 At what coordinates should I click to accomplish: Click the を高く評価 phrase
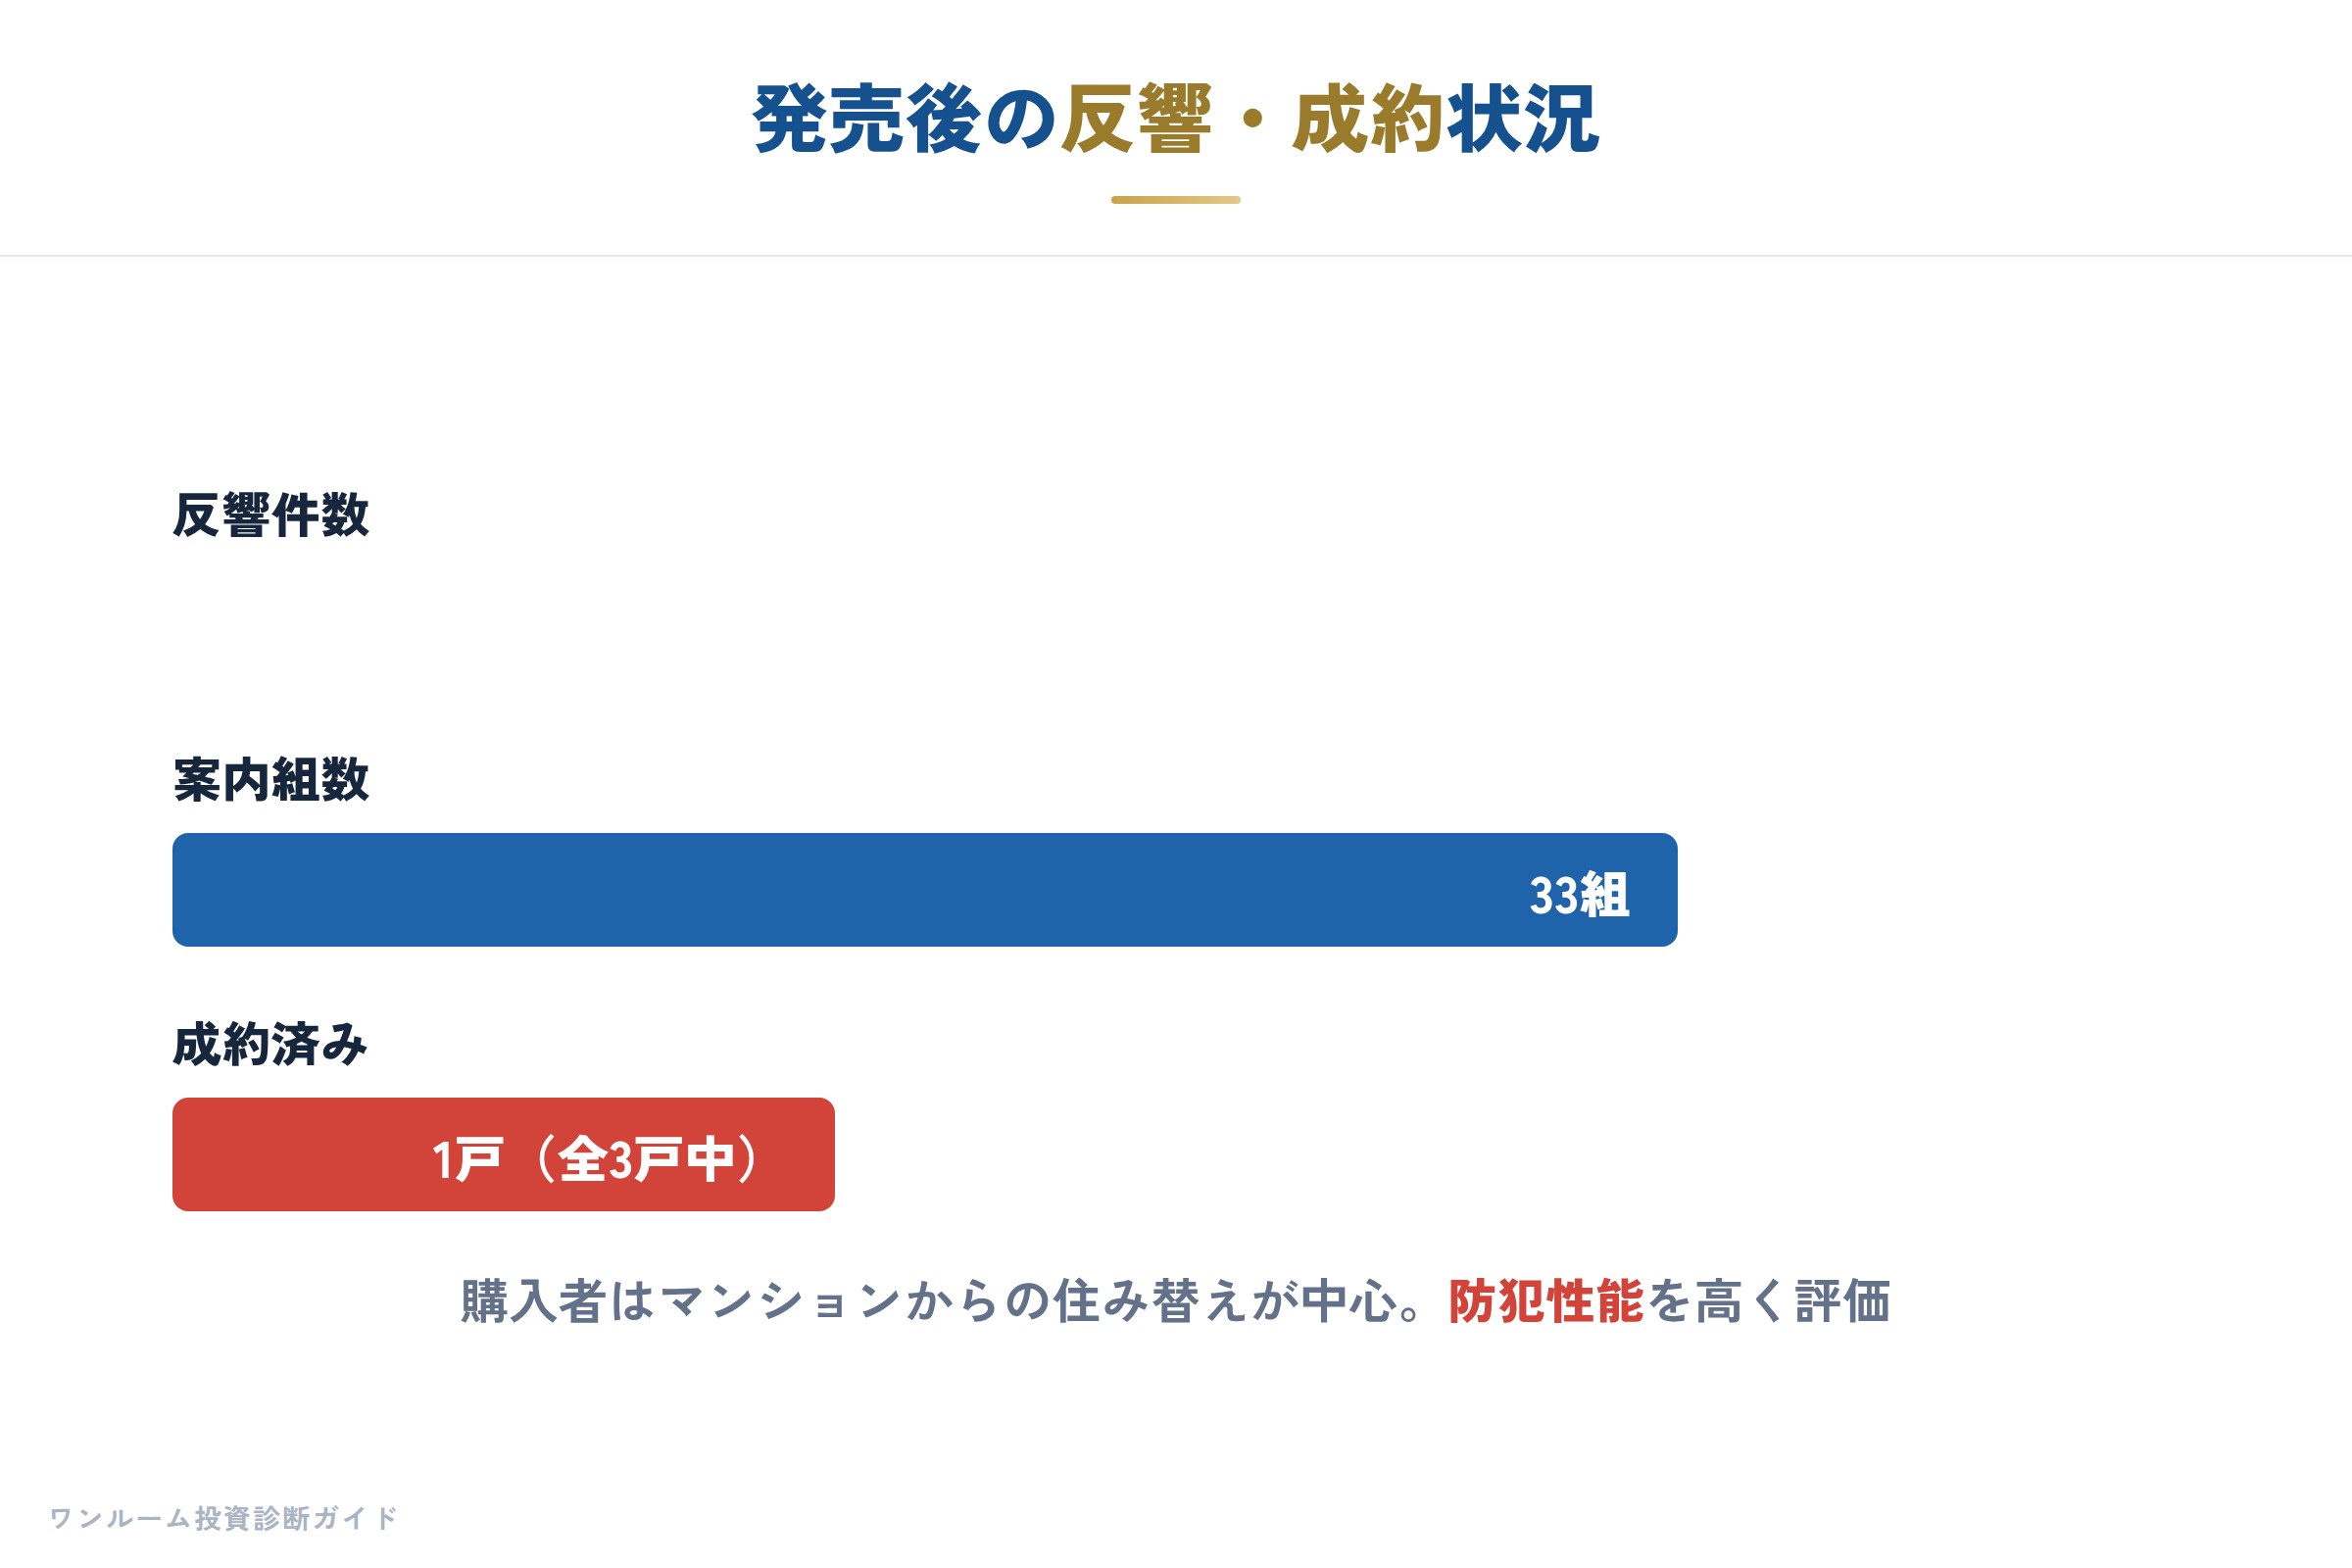point(1768,1302)
